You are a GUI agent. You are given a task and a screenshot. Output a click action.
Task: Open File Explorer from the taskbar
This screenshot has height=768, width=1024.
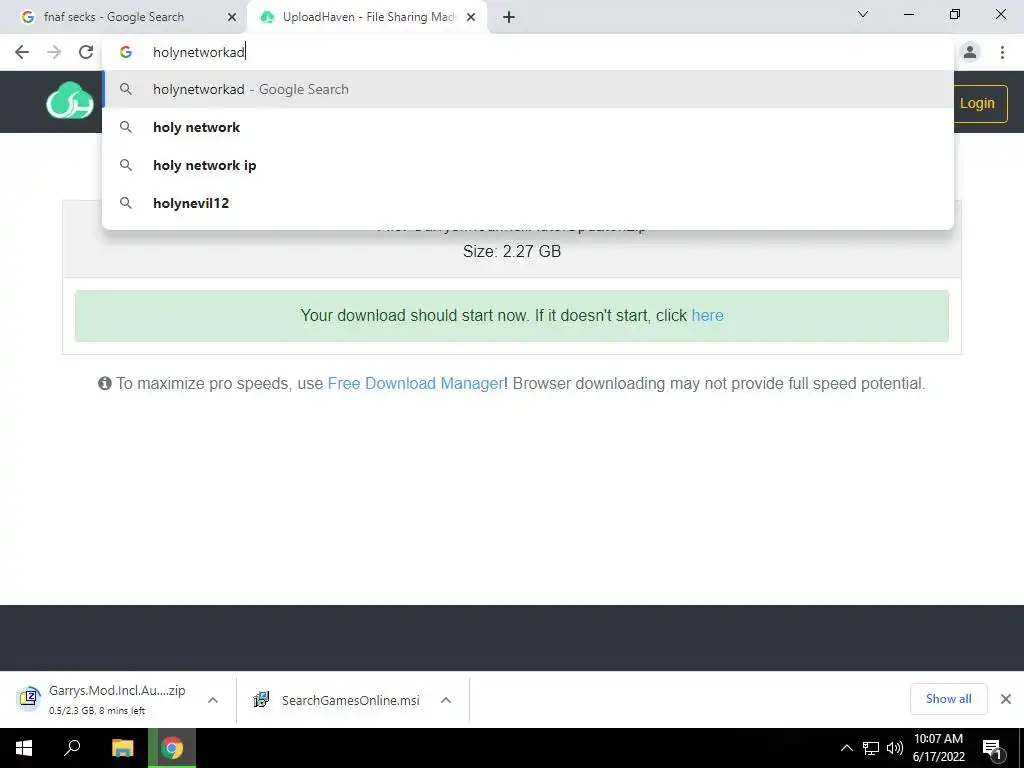[122, 748]
